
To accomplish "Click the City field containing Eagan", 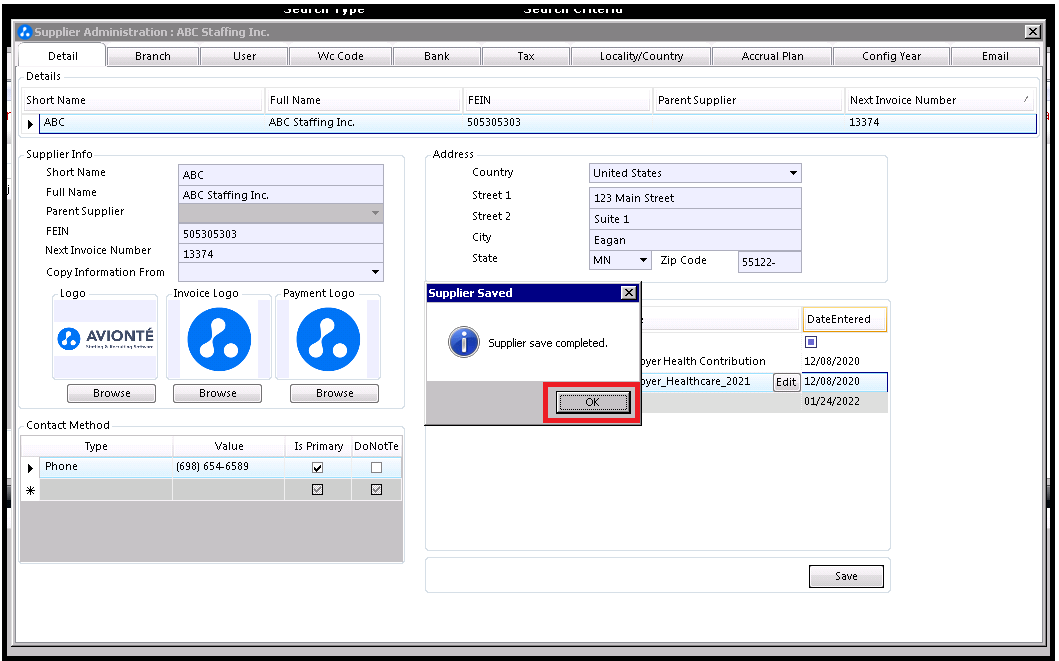I will pyautogui.click(x=696, y=240).
